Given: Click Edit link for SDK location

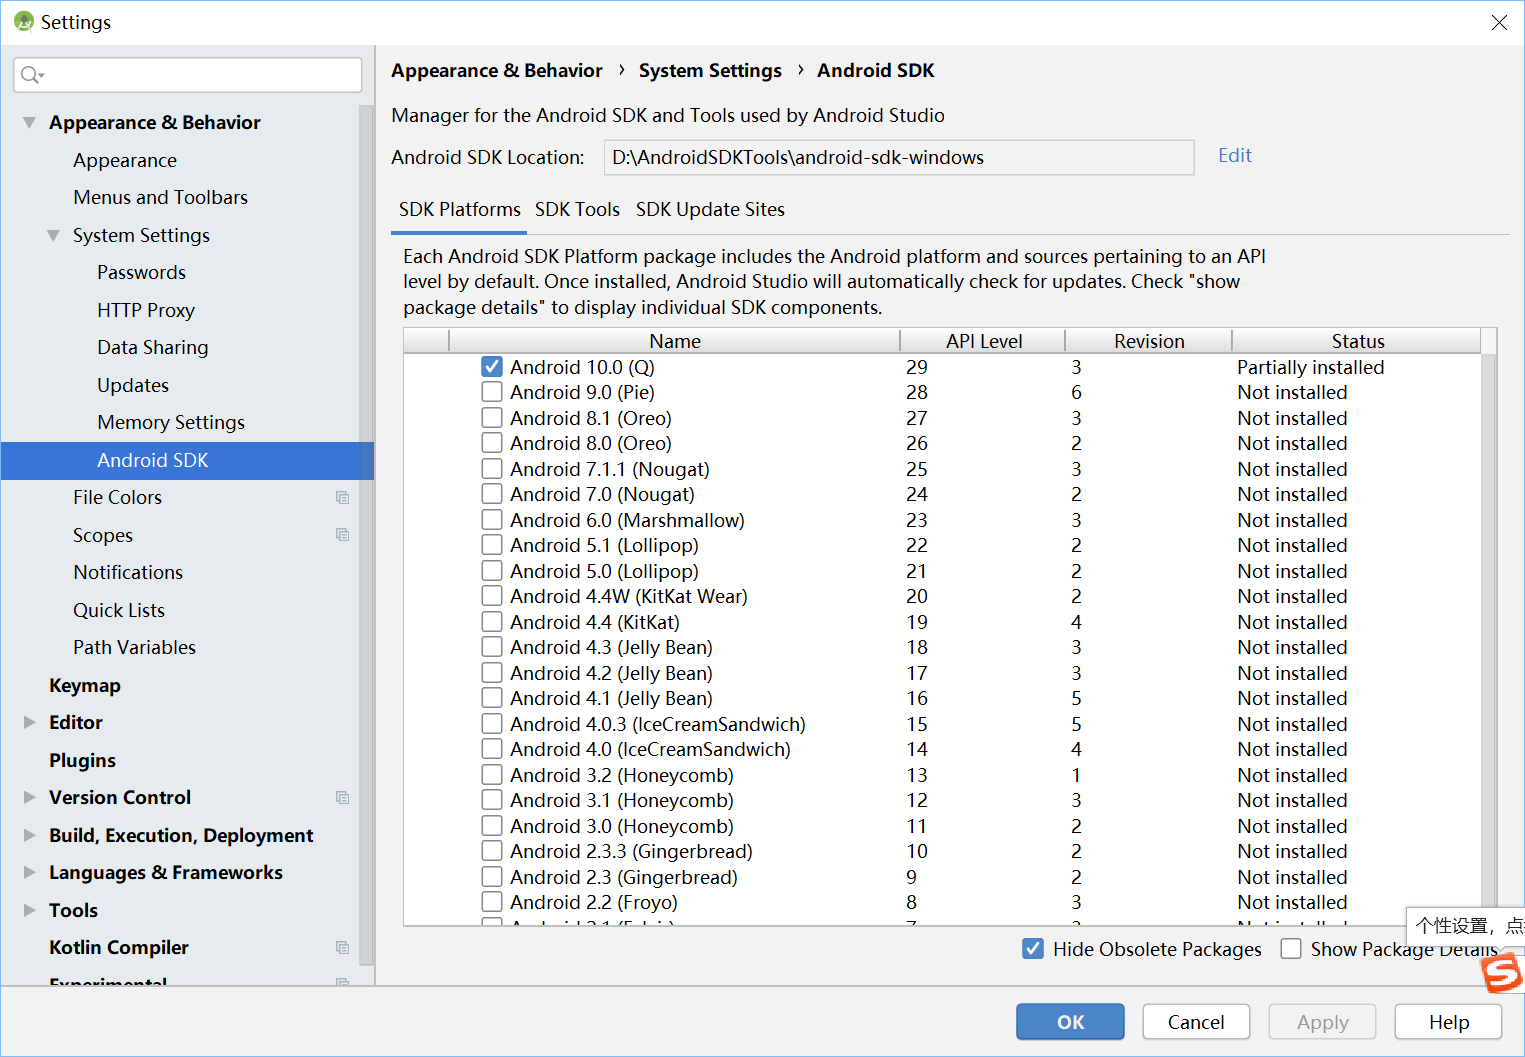Looking at the screenshot, I should click(1234, 156).
